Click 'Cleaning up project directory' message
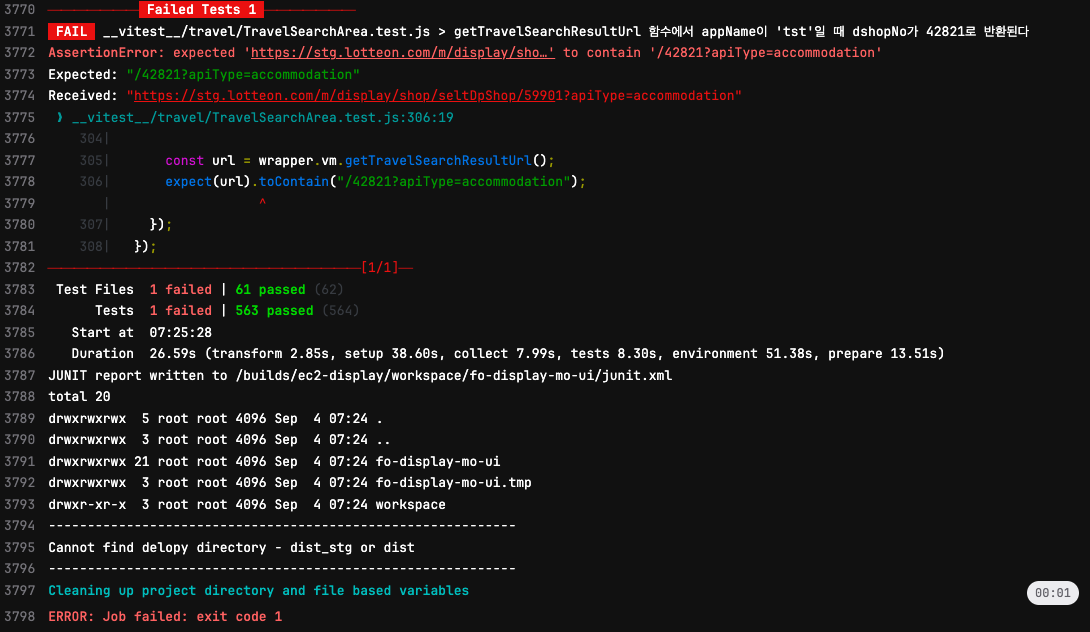 pyautogui.click(x=259, y=590)
